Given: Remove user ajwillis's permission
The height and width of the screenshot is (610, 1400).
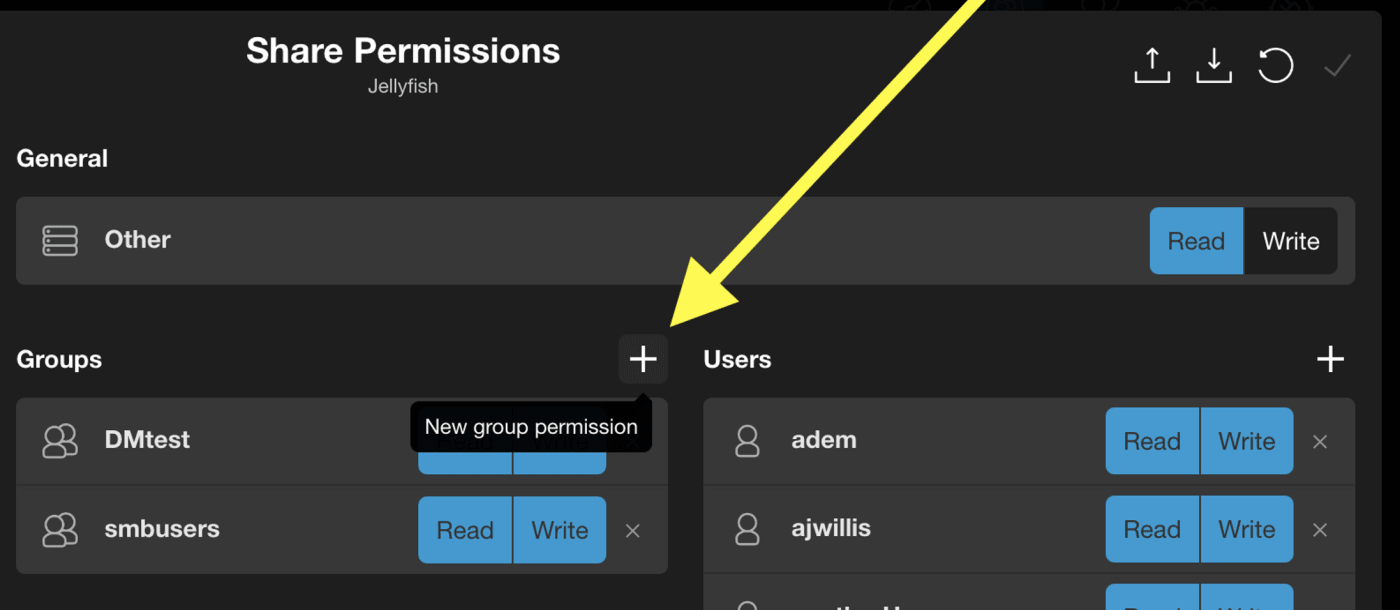Looking at the screenshot, I should click(1320, 530).
